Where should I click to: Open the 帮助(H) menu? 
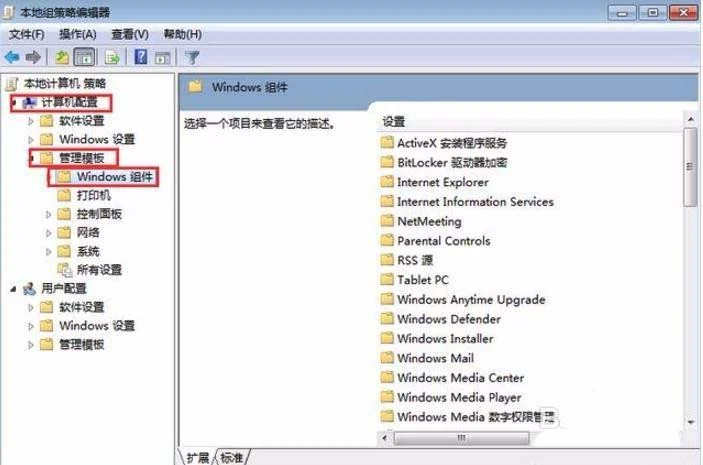click(x=182, y=34)
